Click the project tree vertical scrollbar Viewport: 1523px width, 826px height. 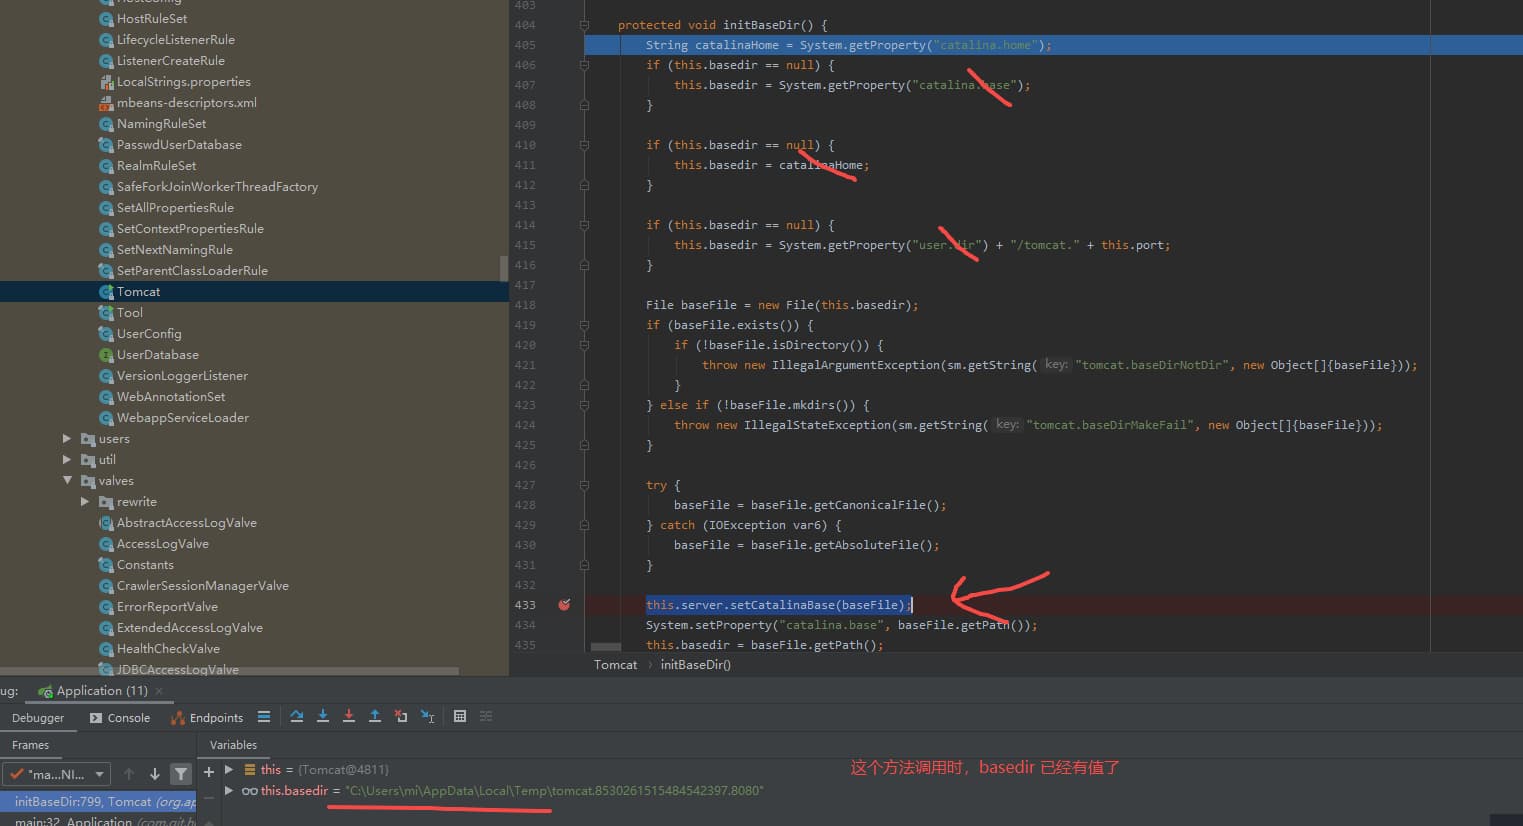pos(504,268)
